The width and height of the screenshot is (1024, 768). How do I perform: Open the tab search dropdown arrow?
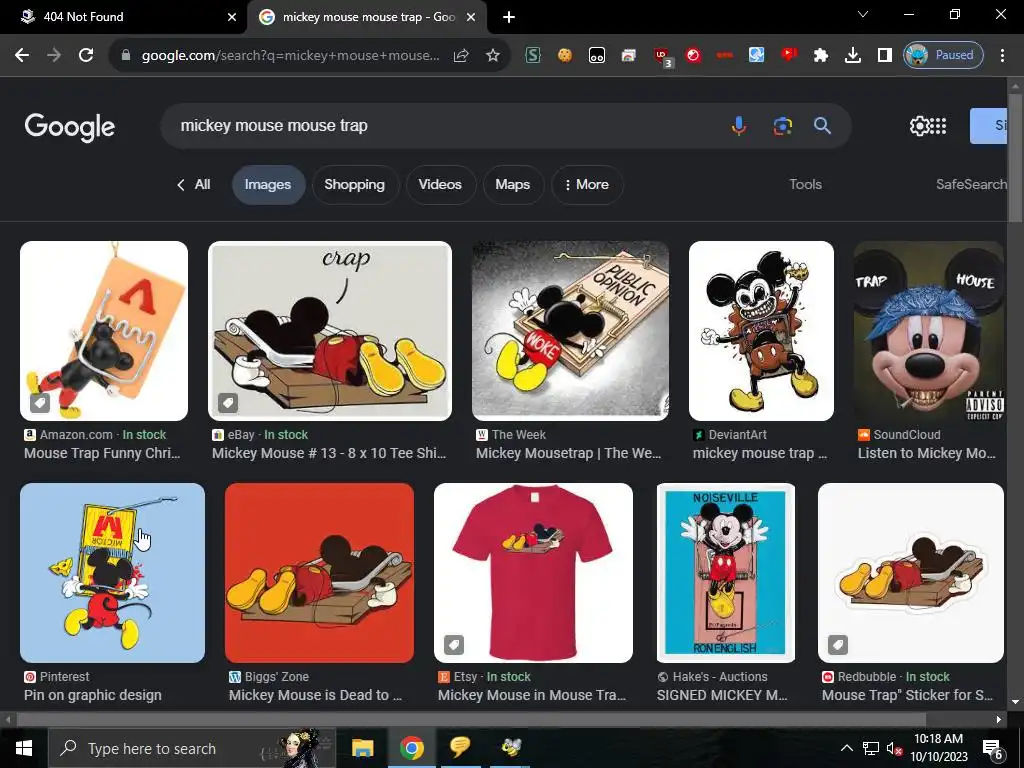pyautogui.click(x=863, y=14)
